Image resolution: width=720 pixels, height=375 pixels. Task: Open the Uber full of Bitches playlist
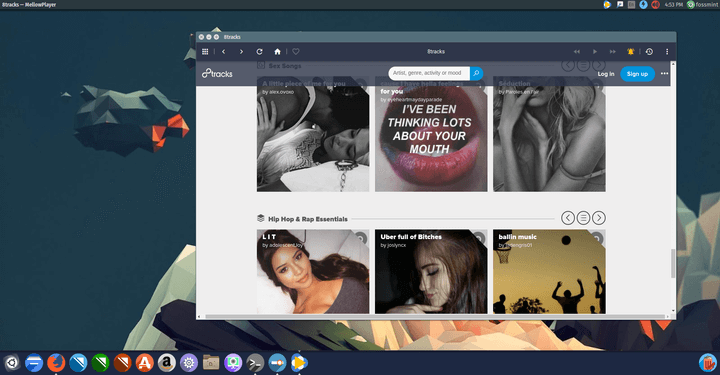(431, 272)
